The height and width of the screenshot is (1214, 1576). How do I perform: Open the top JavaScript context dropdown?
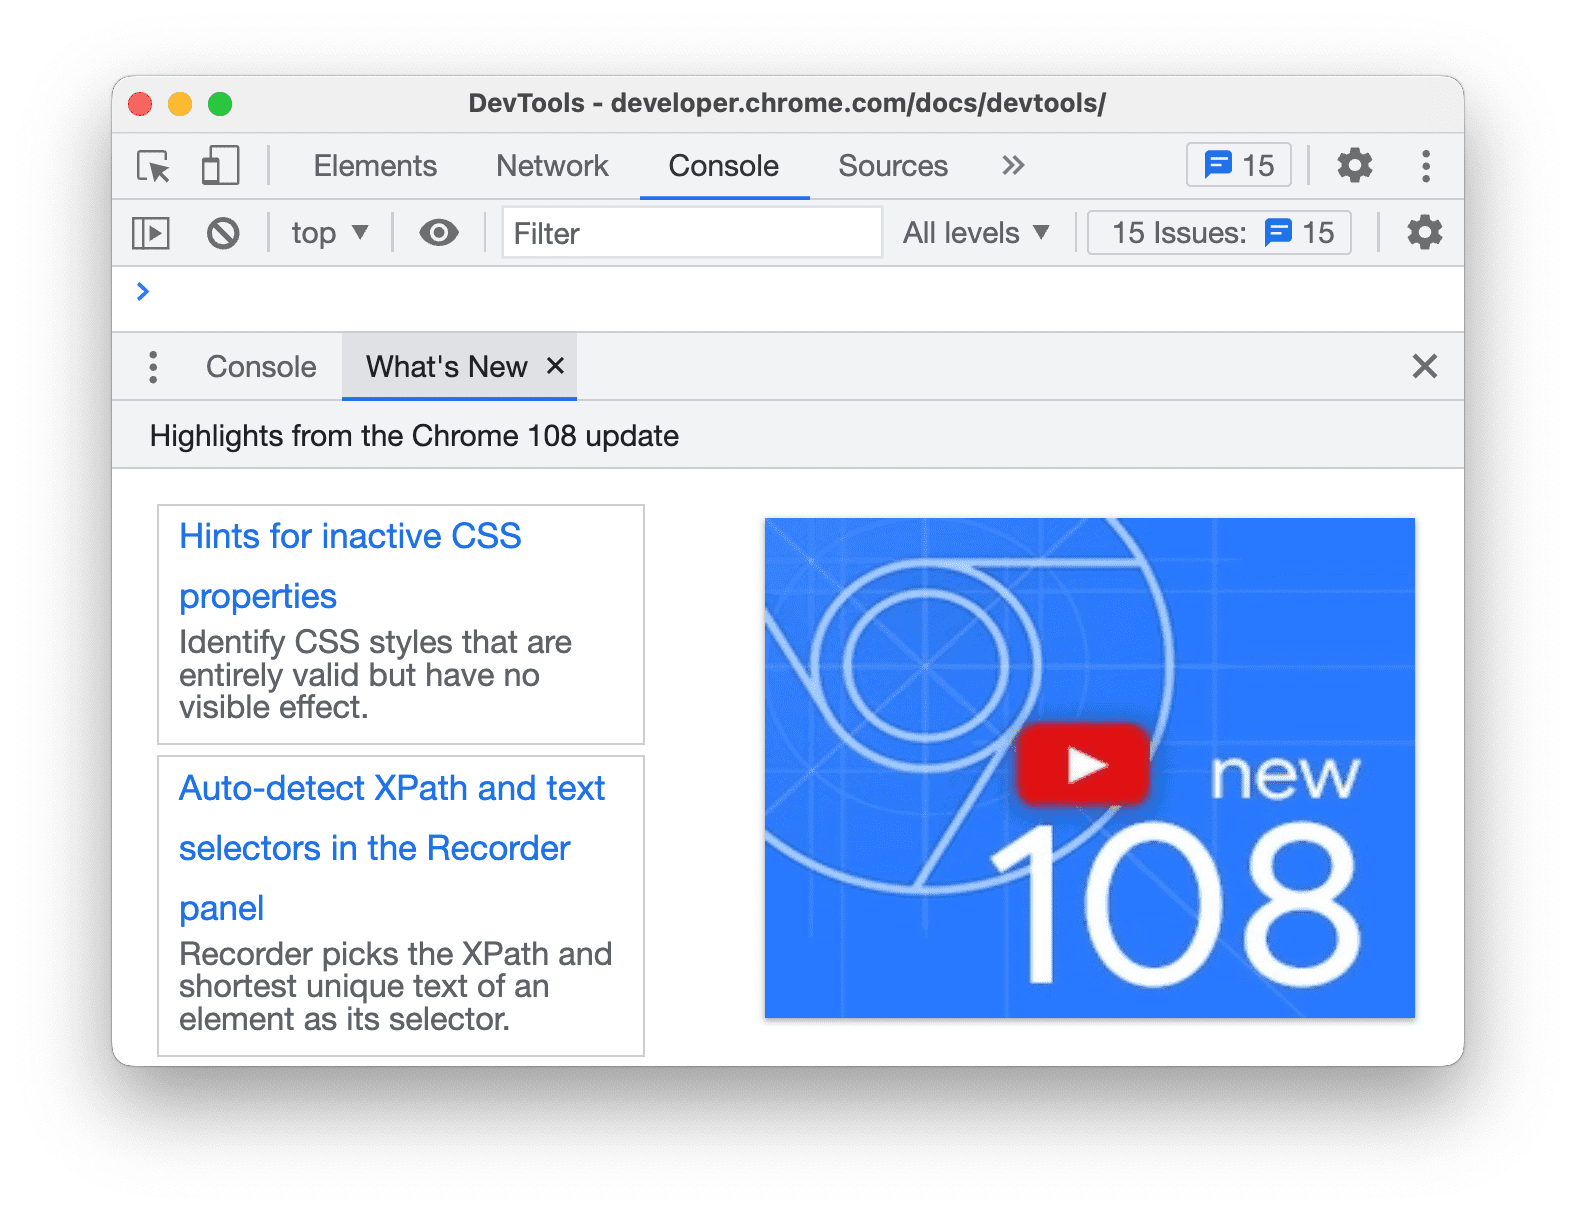pos(329,233)
